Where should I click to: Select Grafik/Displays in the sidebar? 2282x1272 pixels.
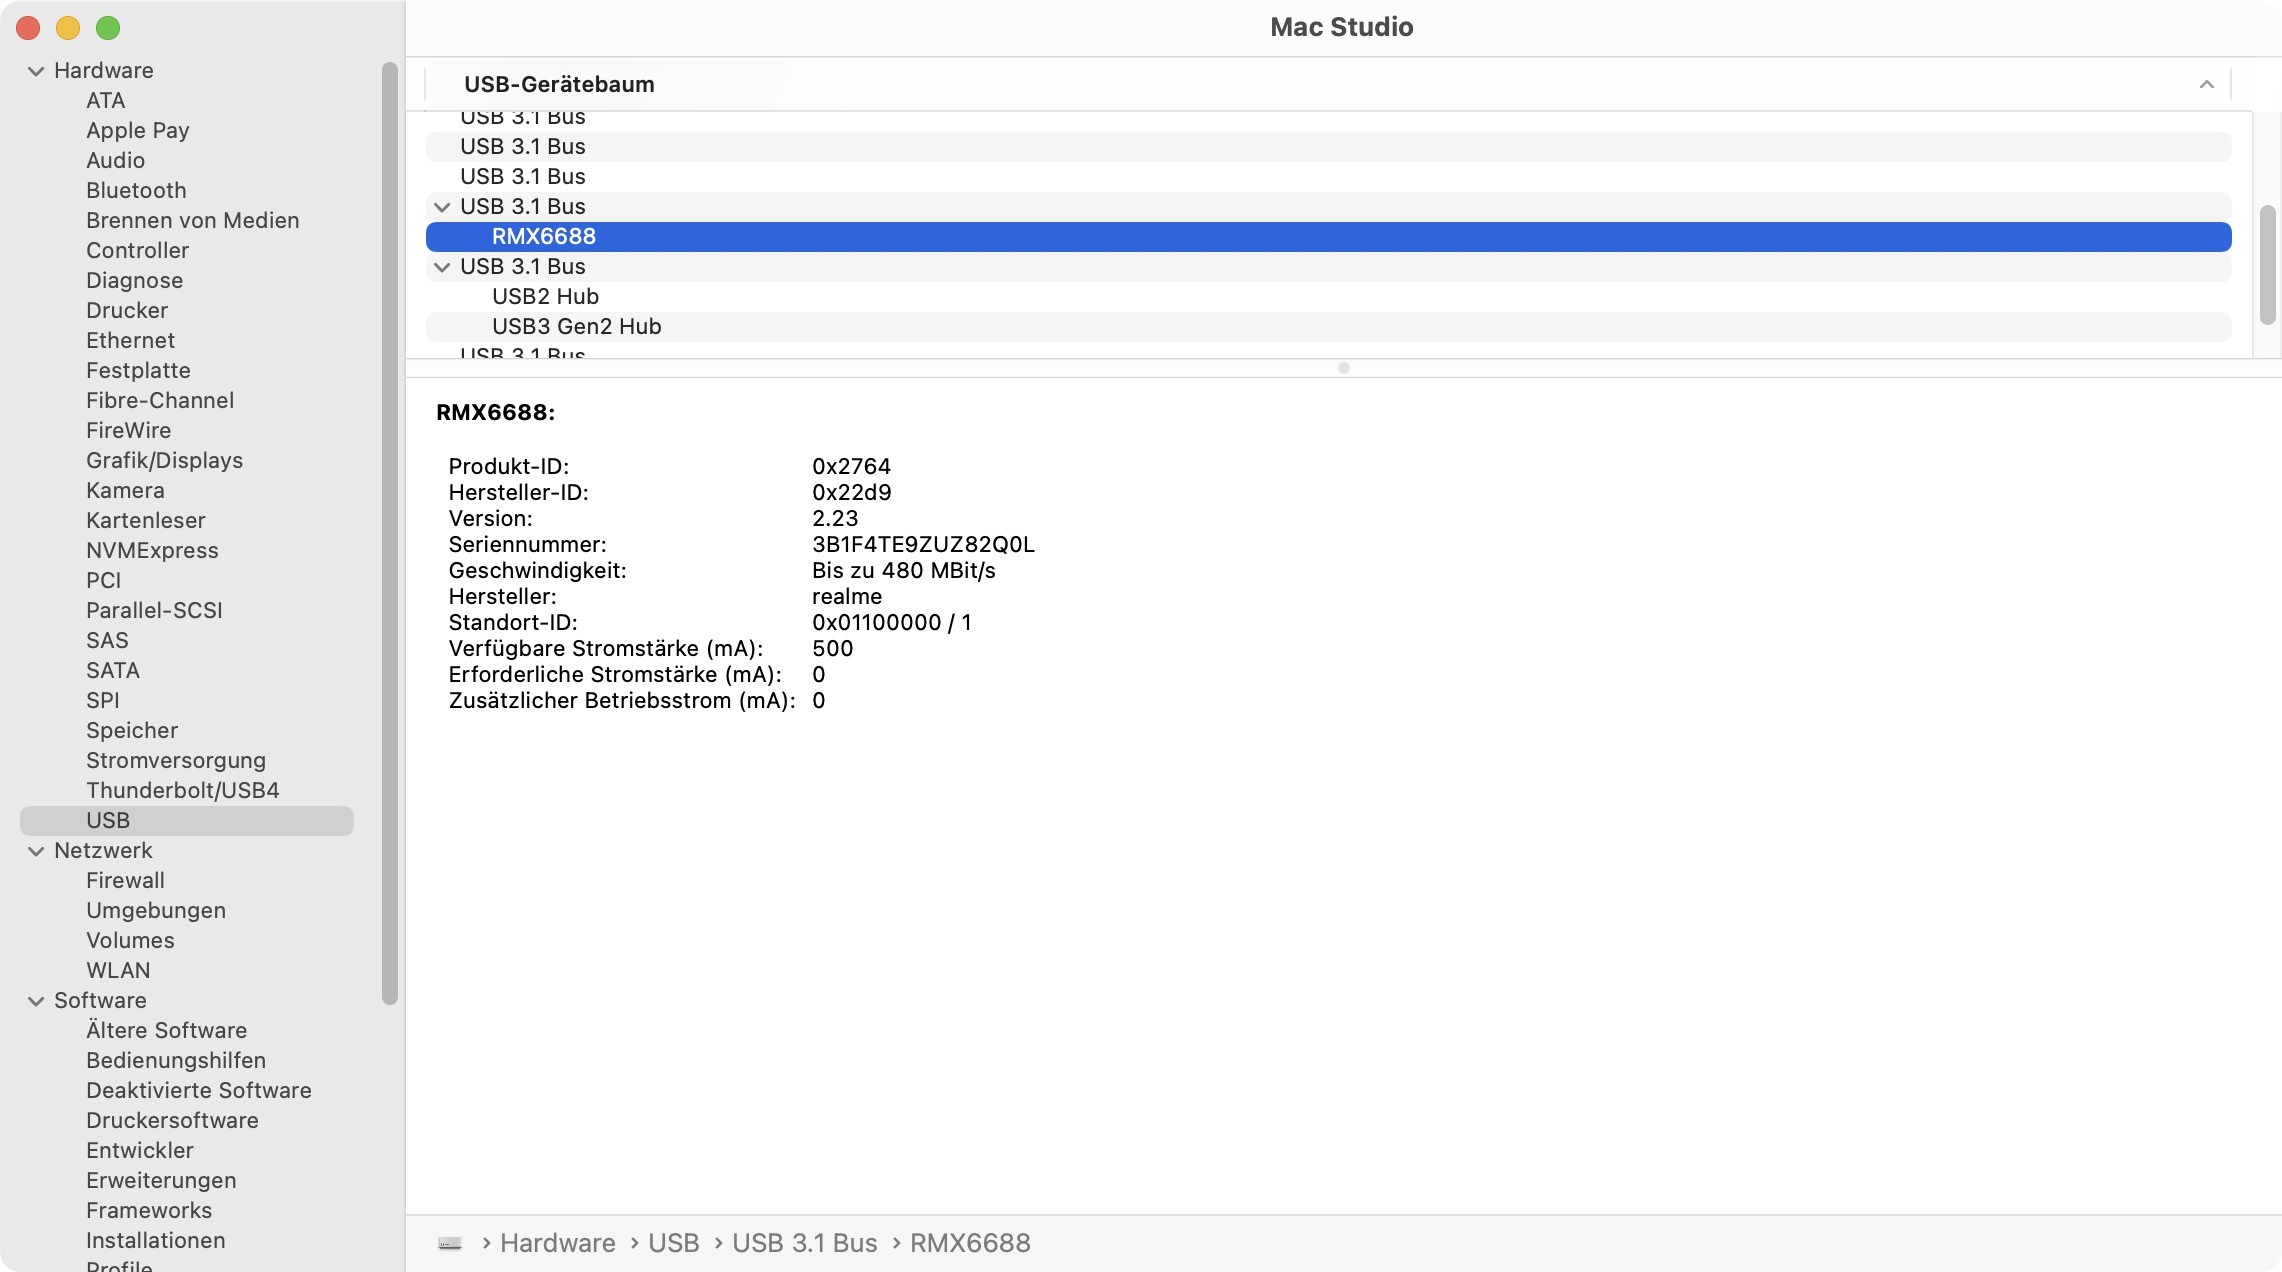pos(164,460)
